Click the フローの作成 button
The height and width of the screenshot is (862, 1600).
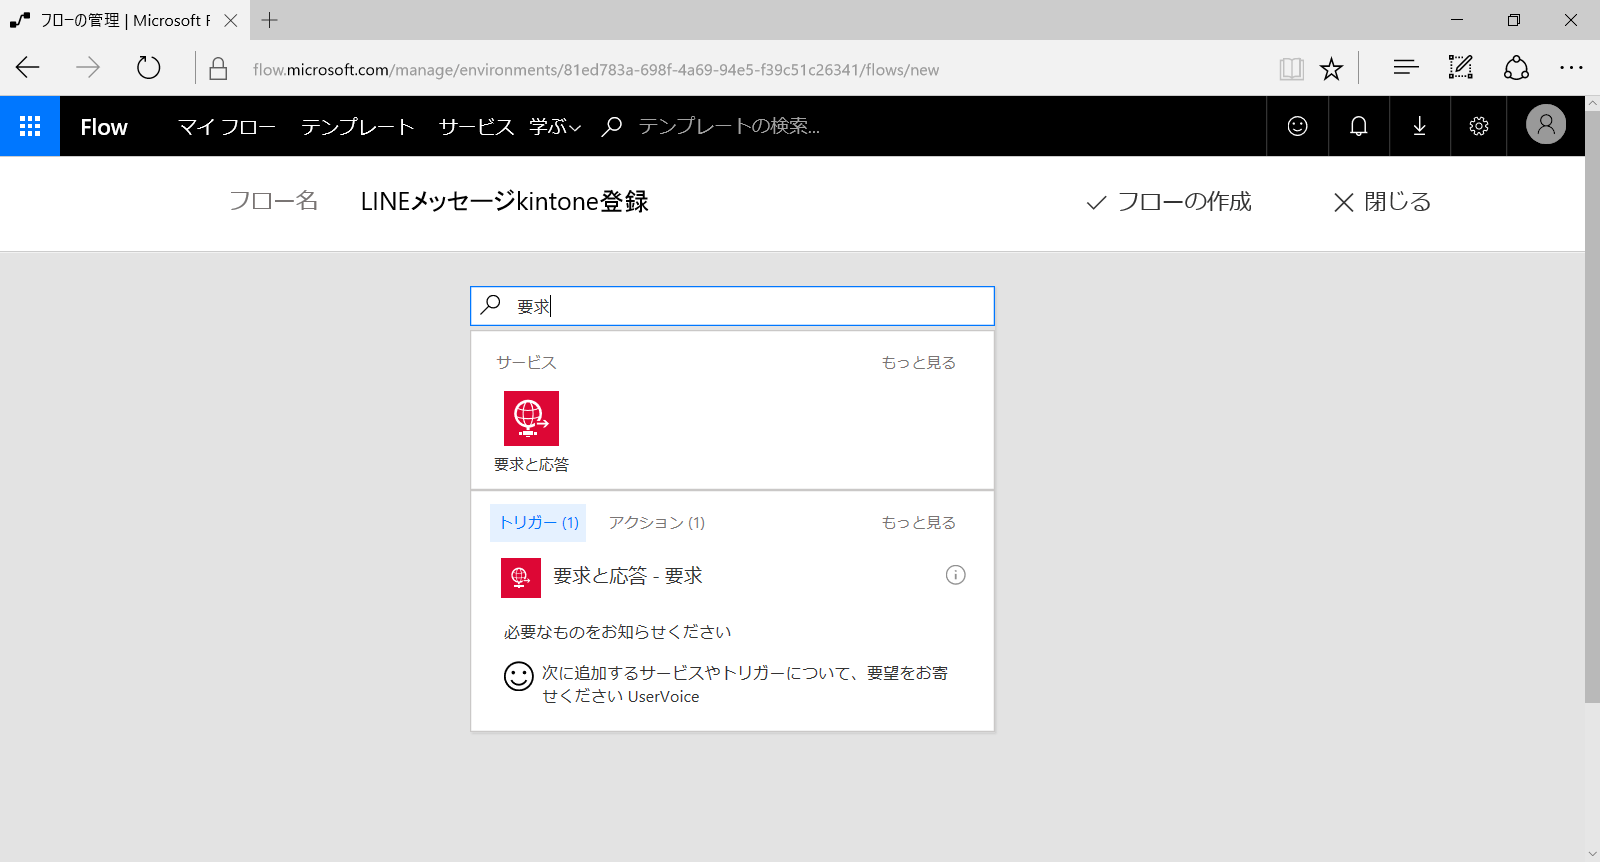click(1169, 202)
